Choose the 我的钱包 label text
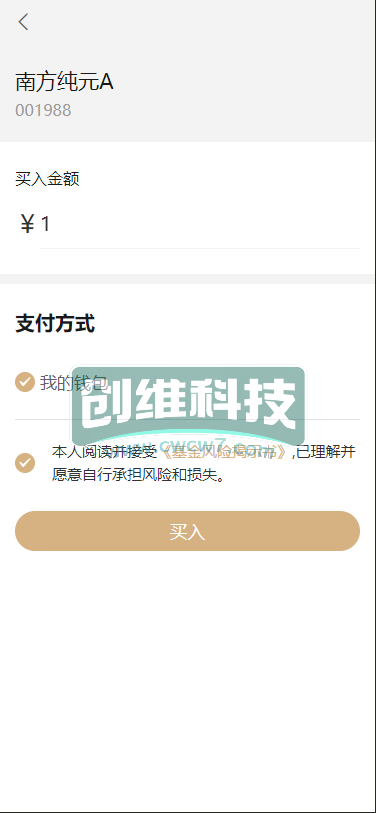This screenshot has height=813, width=376. click(x=74, y=383)
